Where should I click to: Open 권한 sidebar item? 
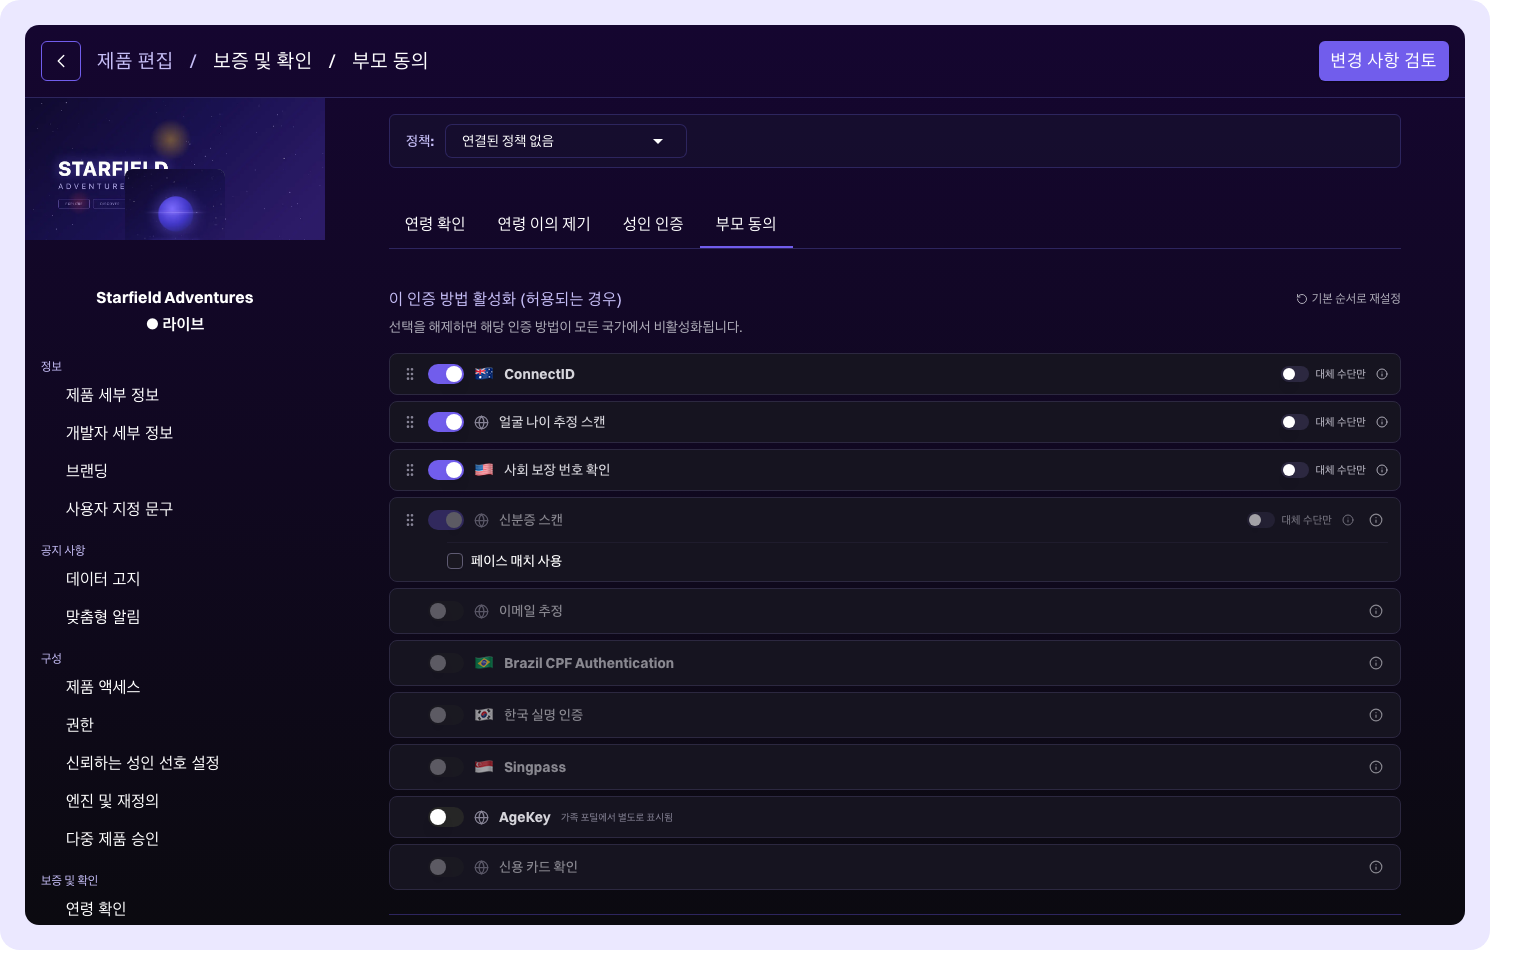pos(80,725)
